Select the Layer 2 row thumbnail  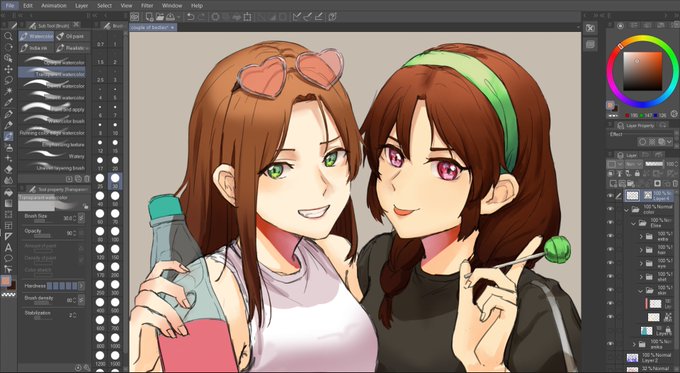tap(632, 358)
